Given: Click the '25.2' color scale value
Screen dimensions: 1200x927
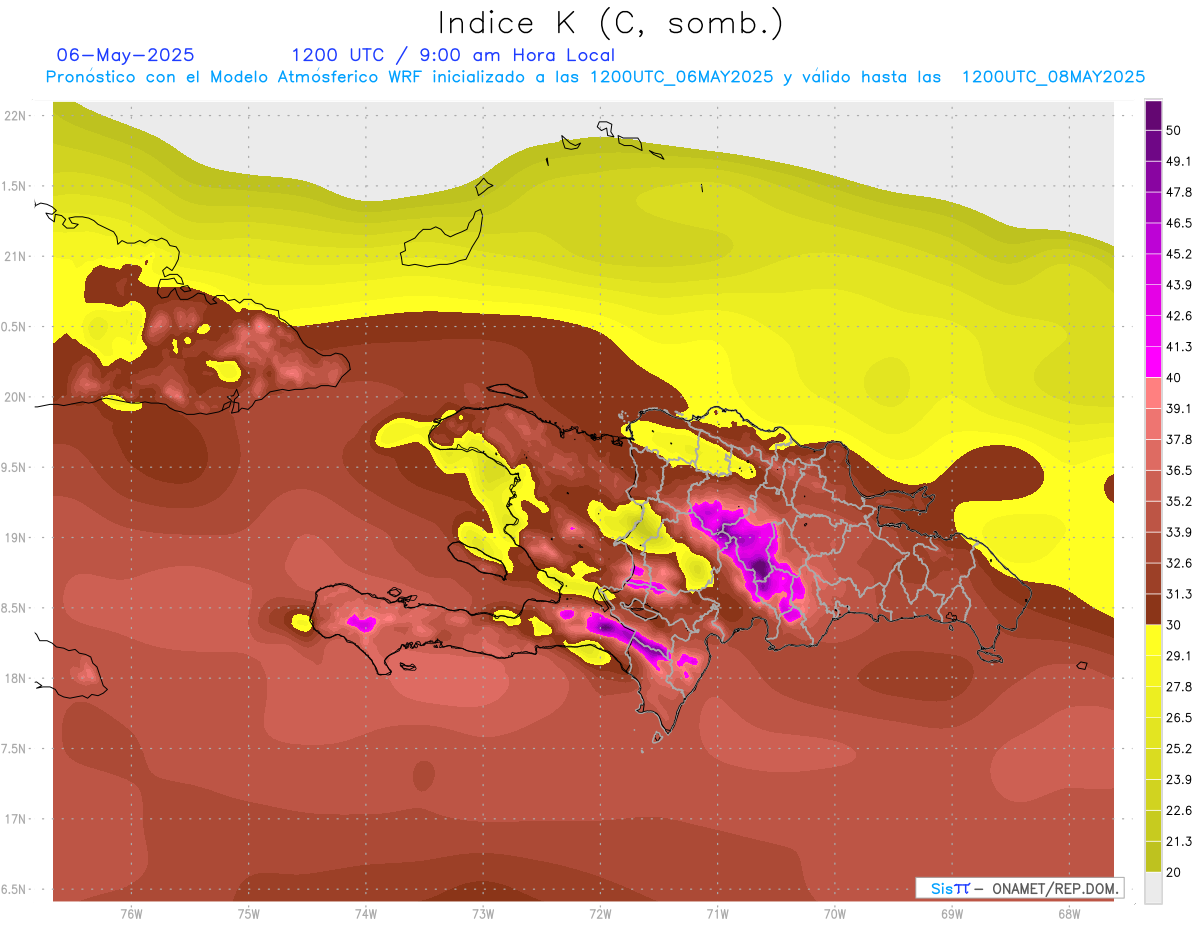Looking at the screenshot, I should pos(1179,748).
